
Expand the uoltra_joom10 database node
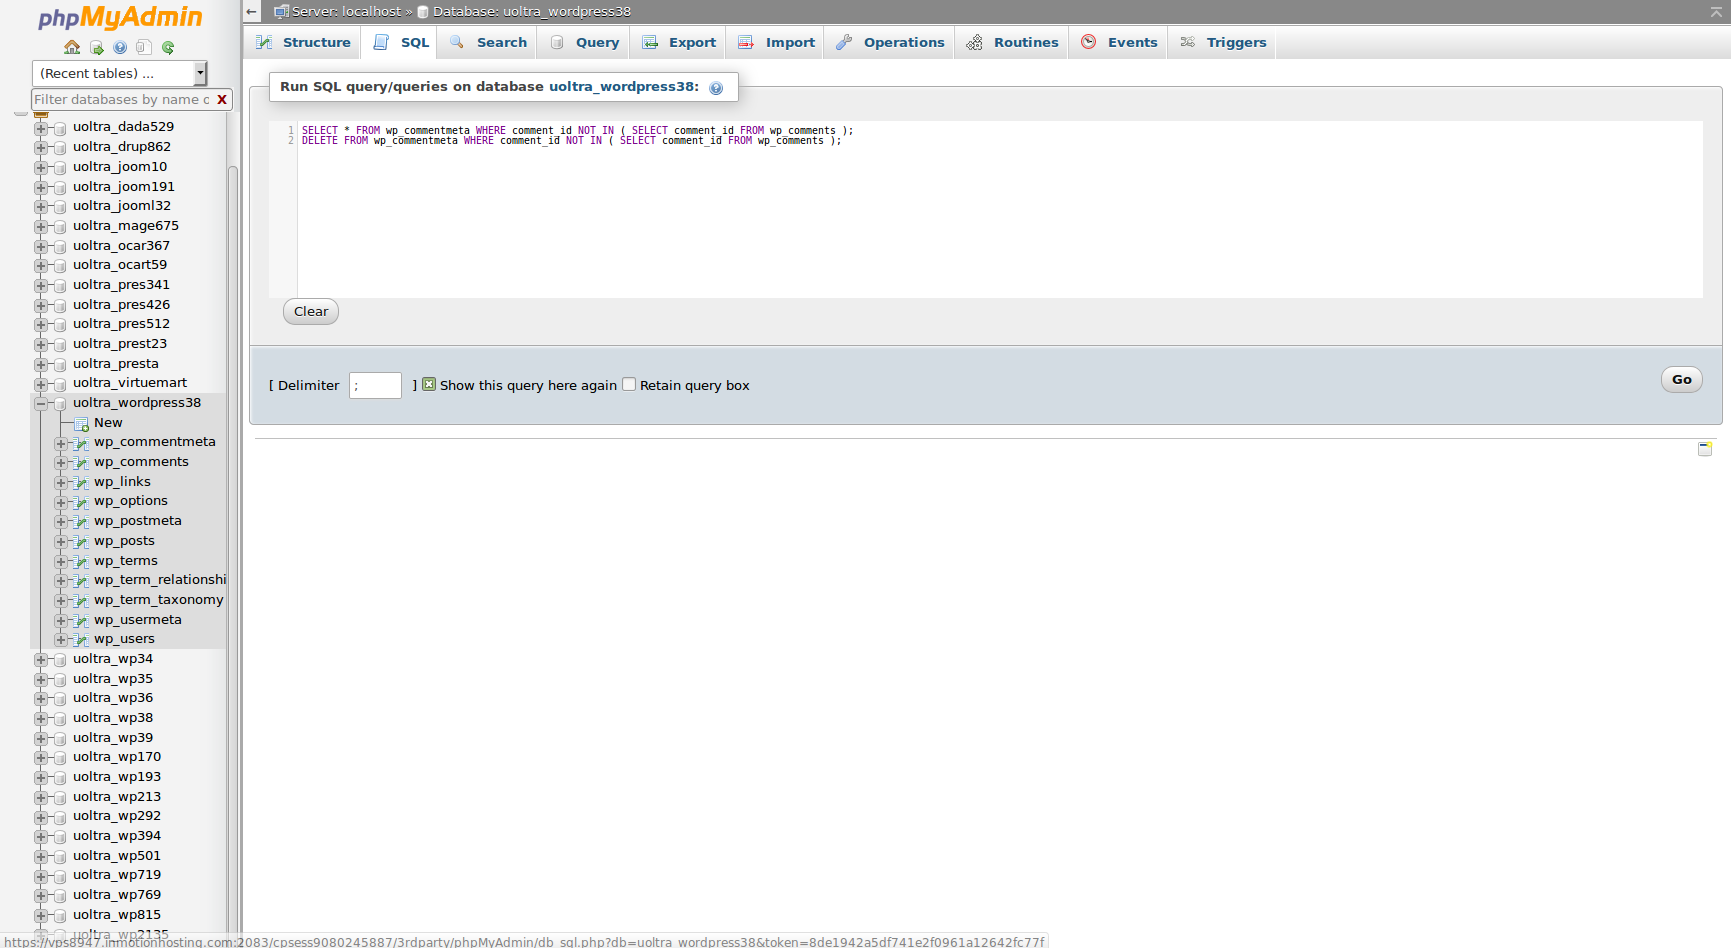[41, 168]
